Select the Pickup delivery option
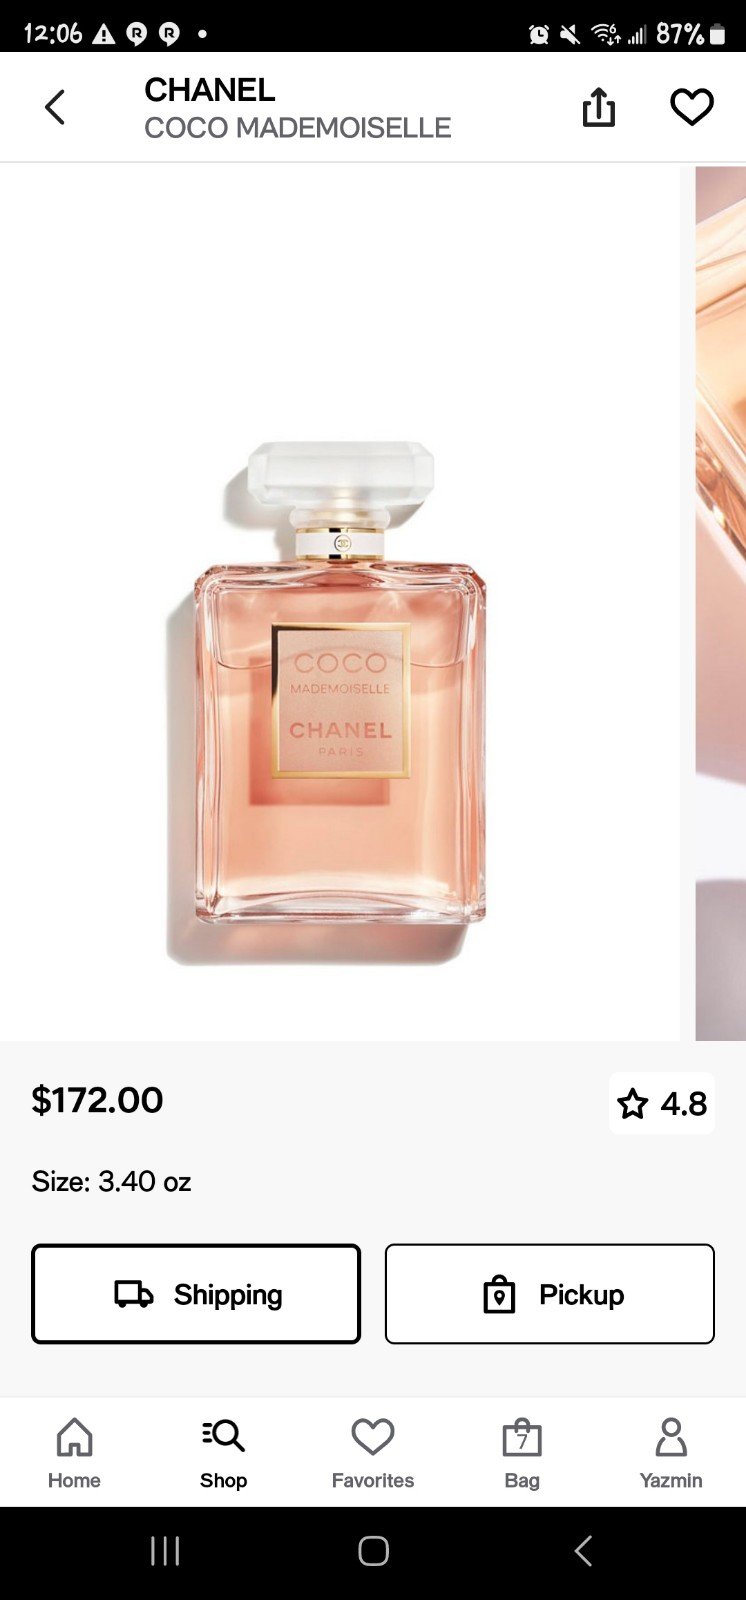Viewport: 746px width, 1600px height. (x=550, y=1294)
